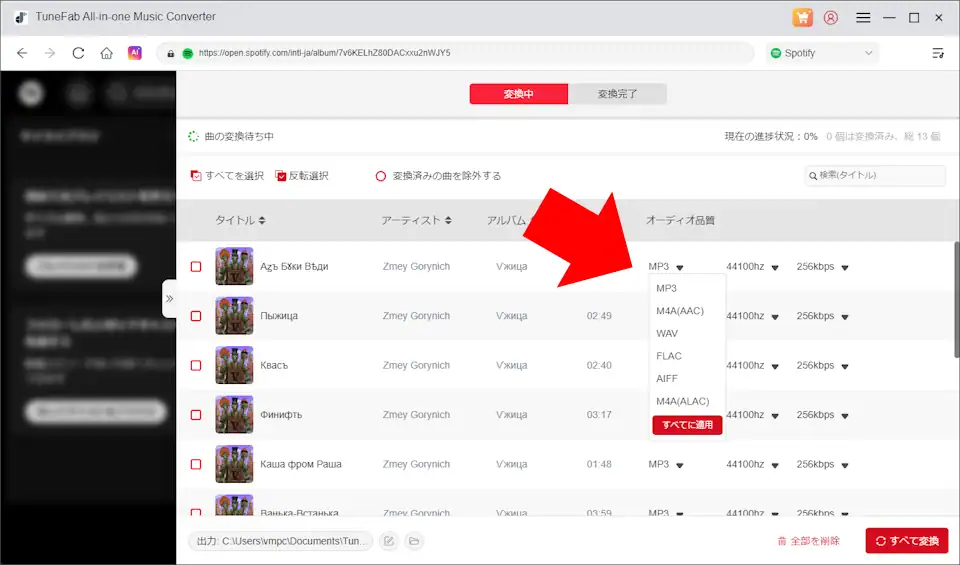Open the output folder icon
This screenshot has width=960, height=565.
click(x=413, y=541)
